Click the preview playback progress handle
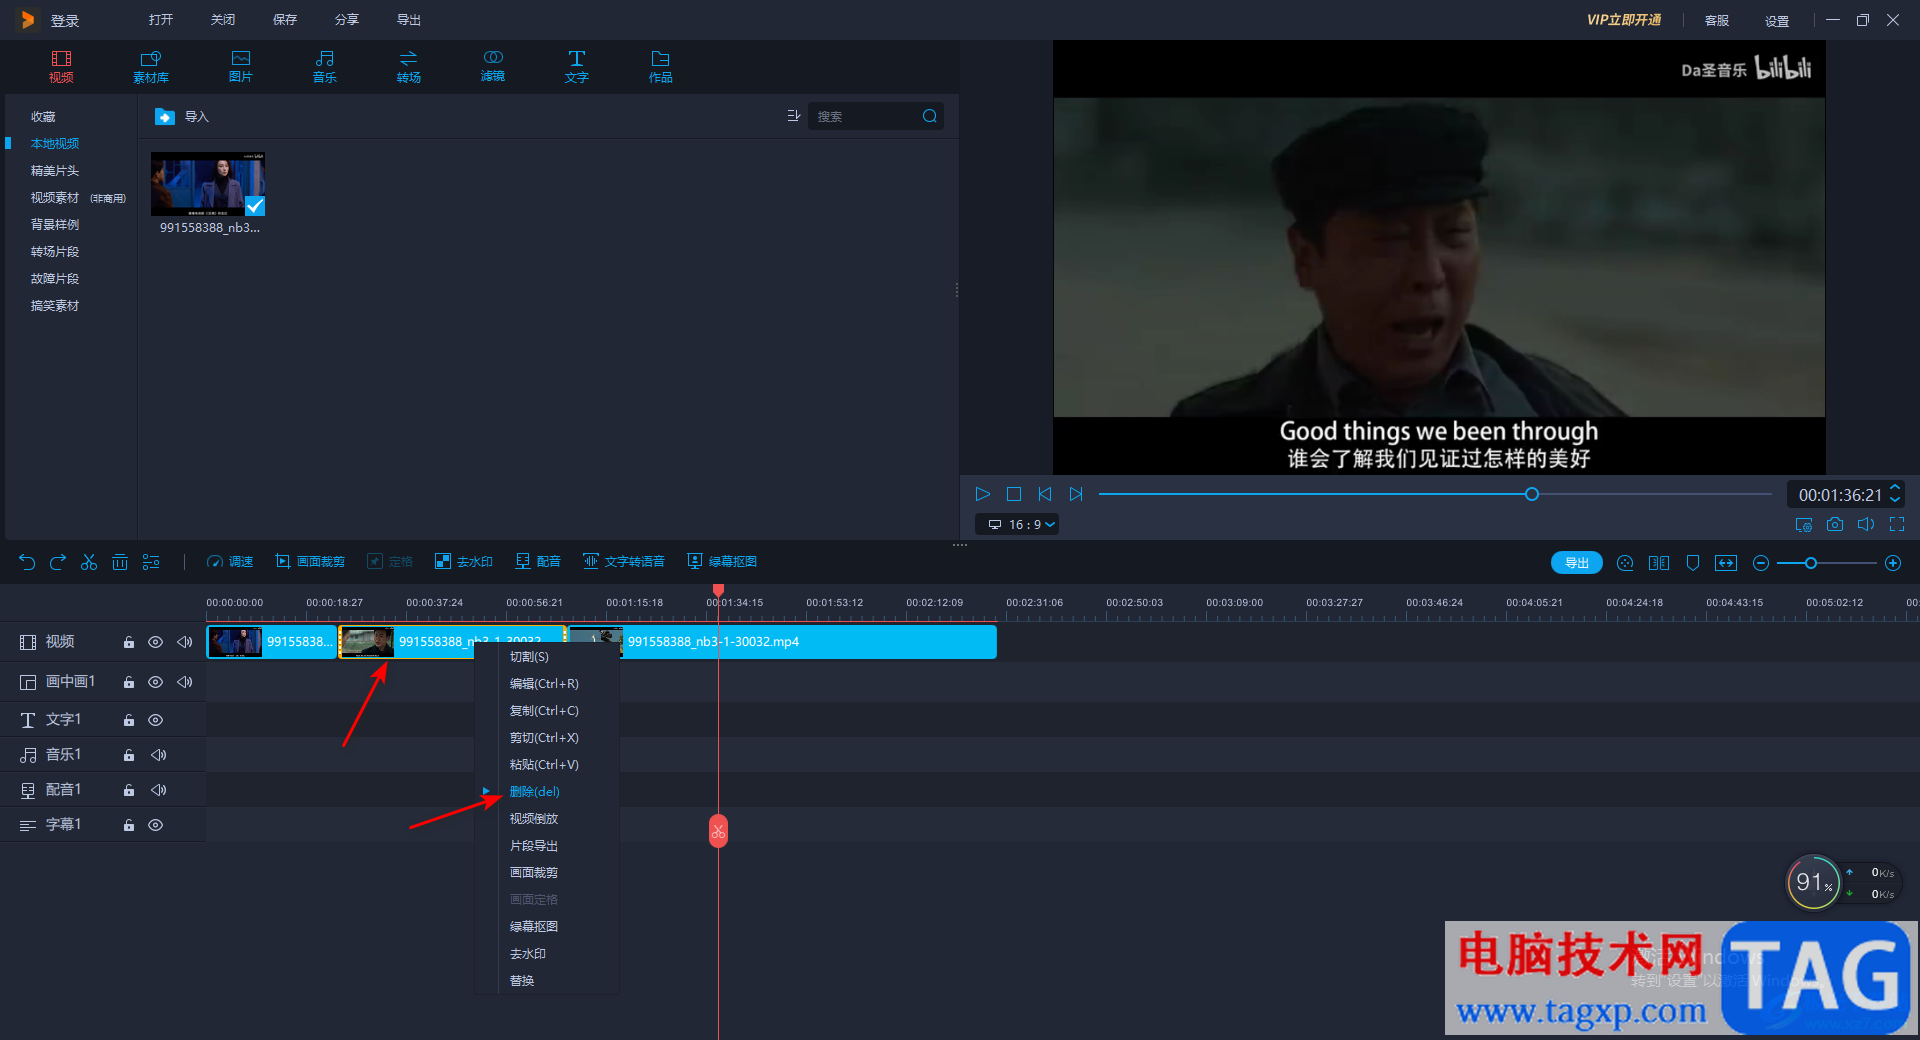This screenshot has height=1040, width=1920. [1532, 494]
